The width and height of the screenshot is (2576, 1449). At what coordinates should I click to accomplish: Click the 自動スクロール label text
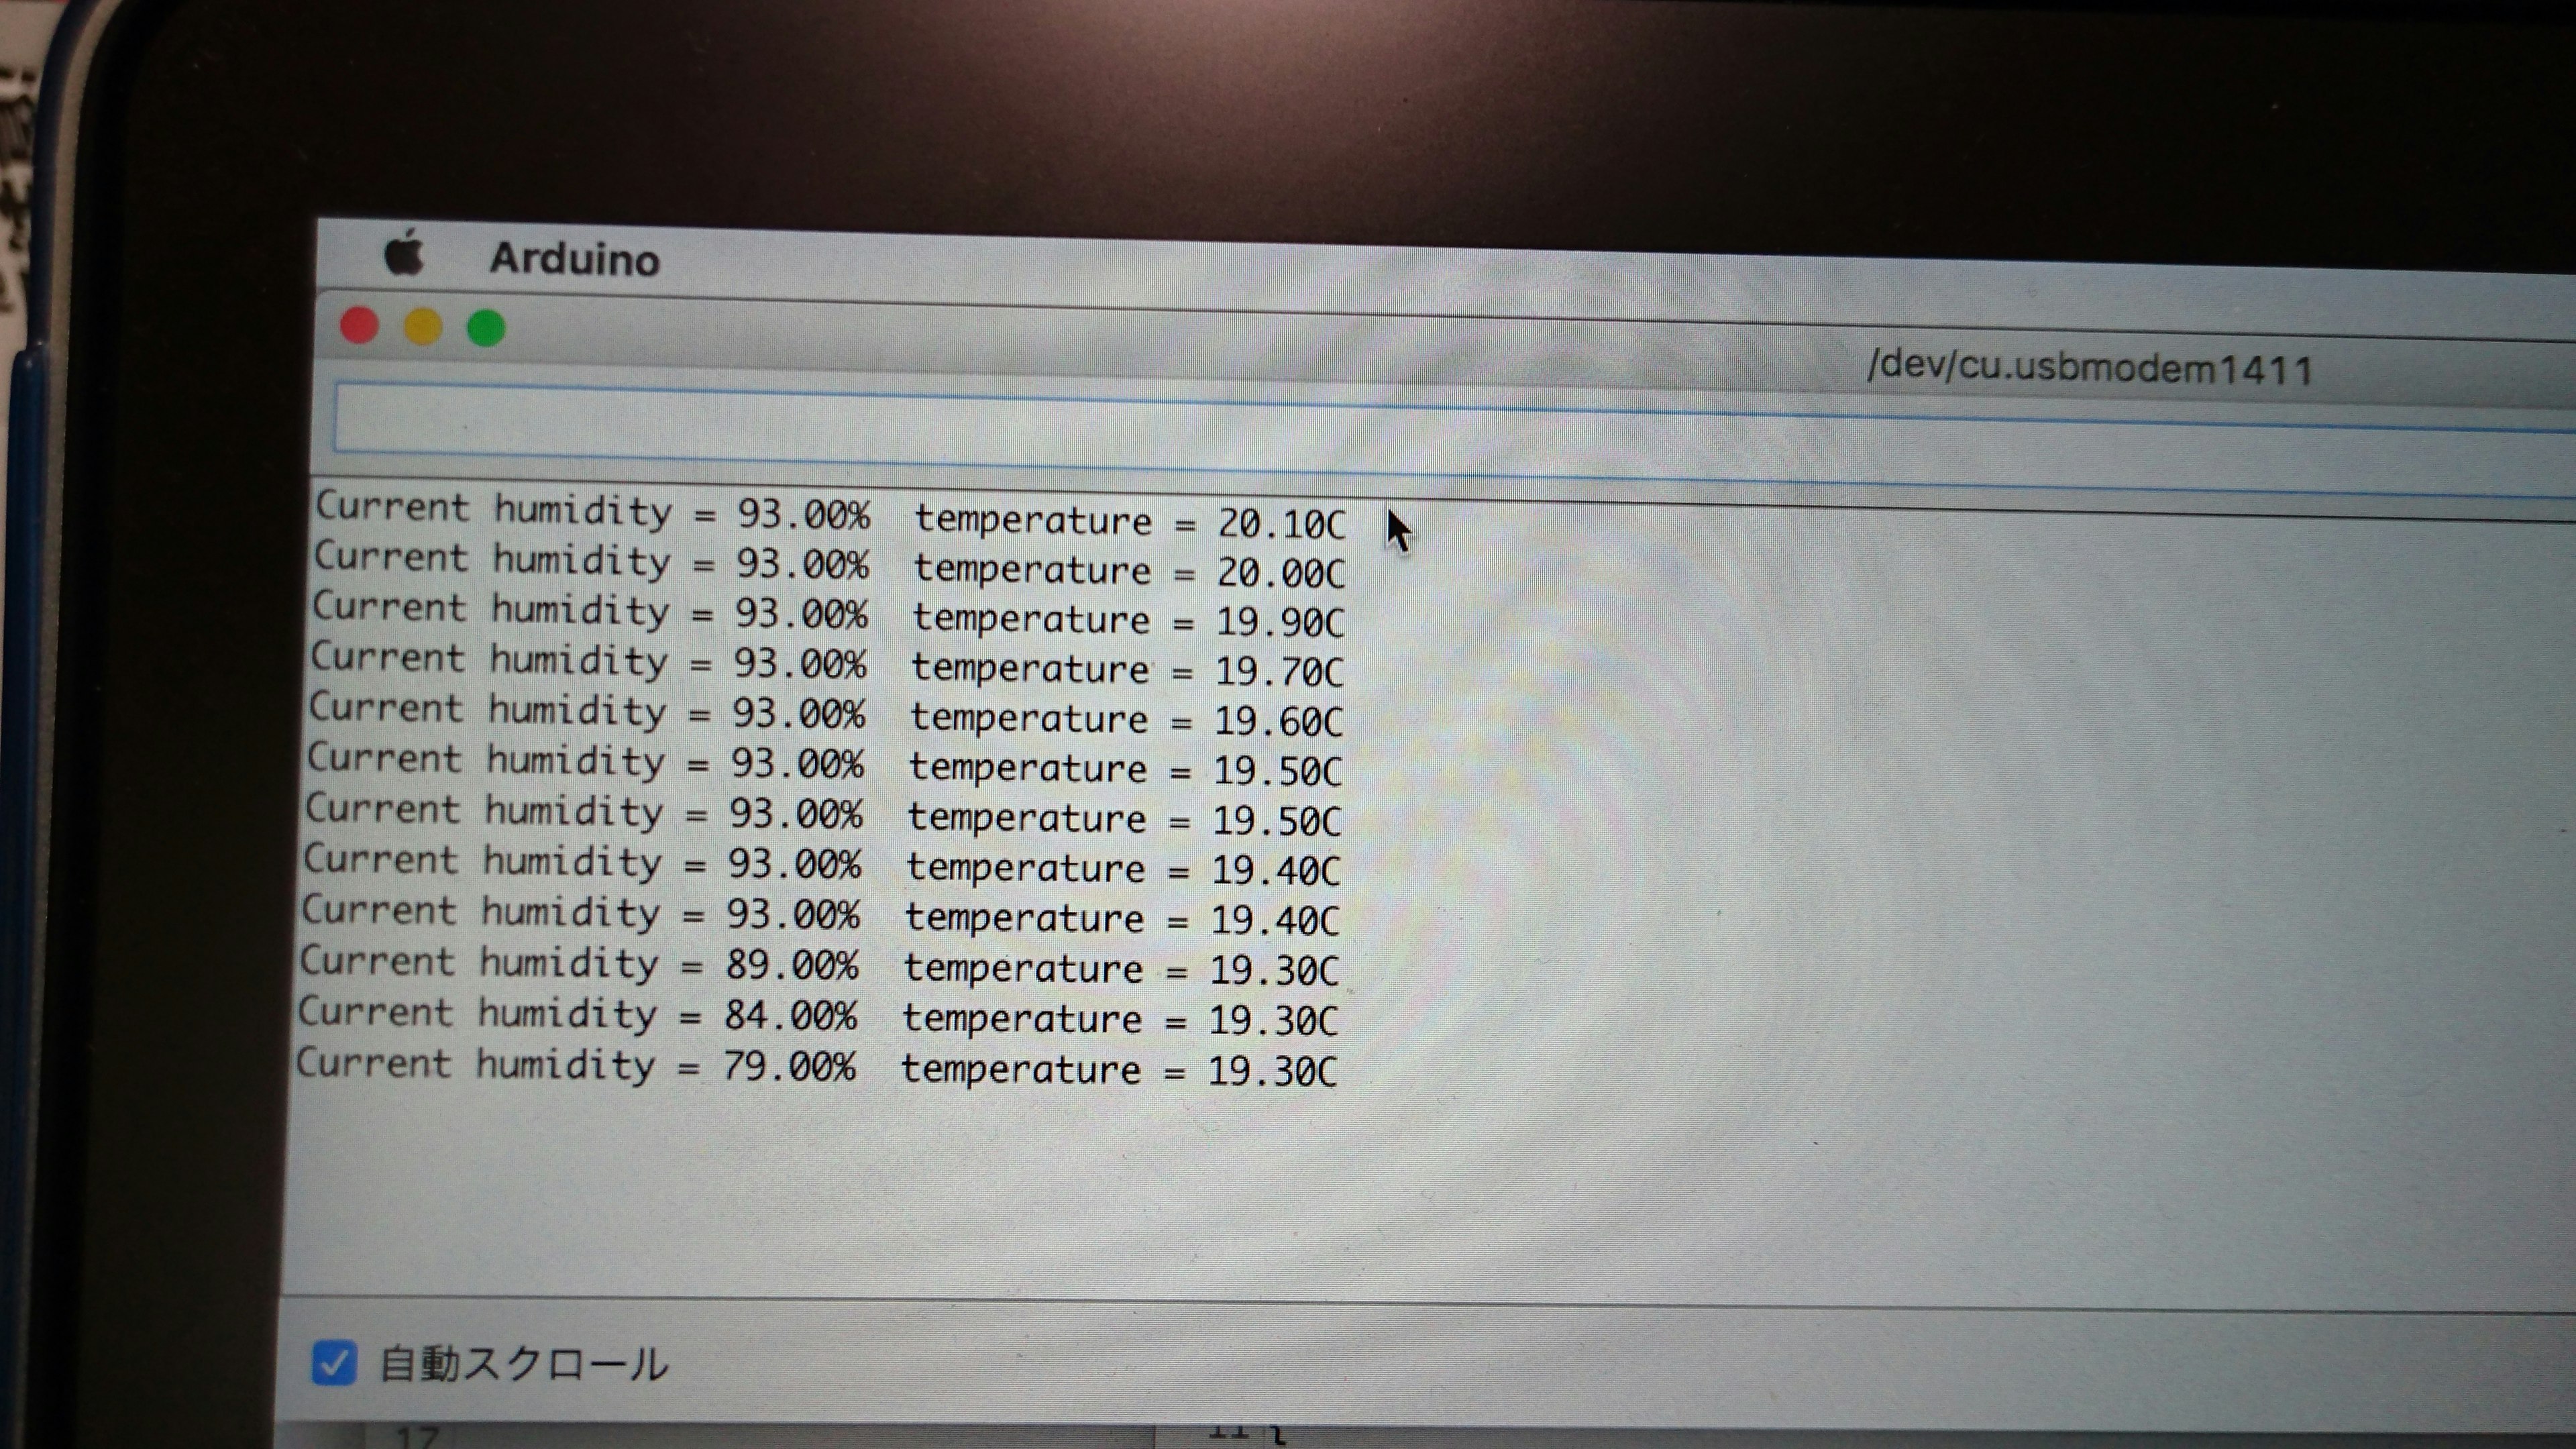(x=523, y=1365)
